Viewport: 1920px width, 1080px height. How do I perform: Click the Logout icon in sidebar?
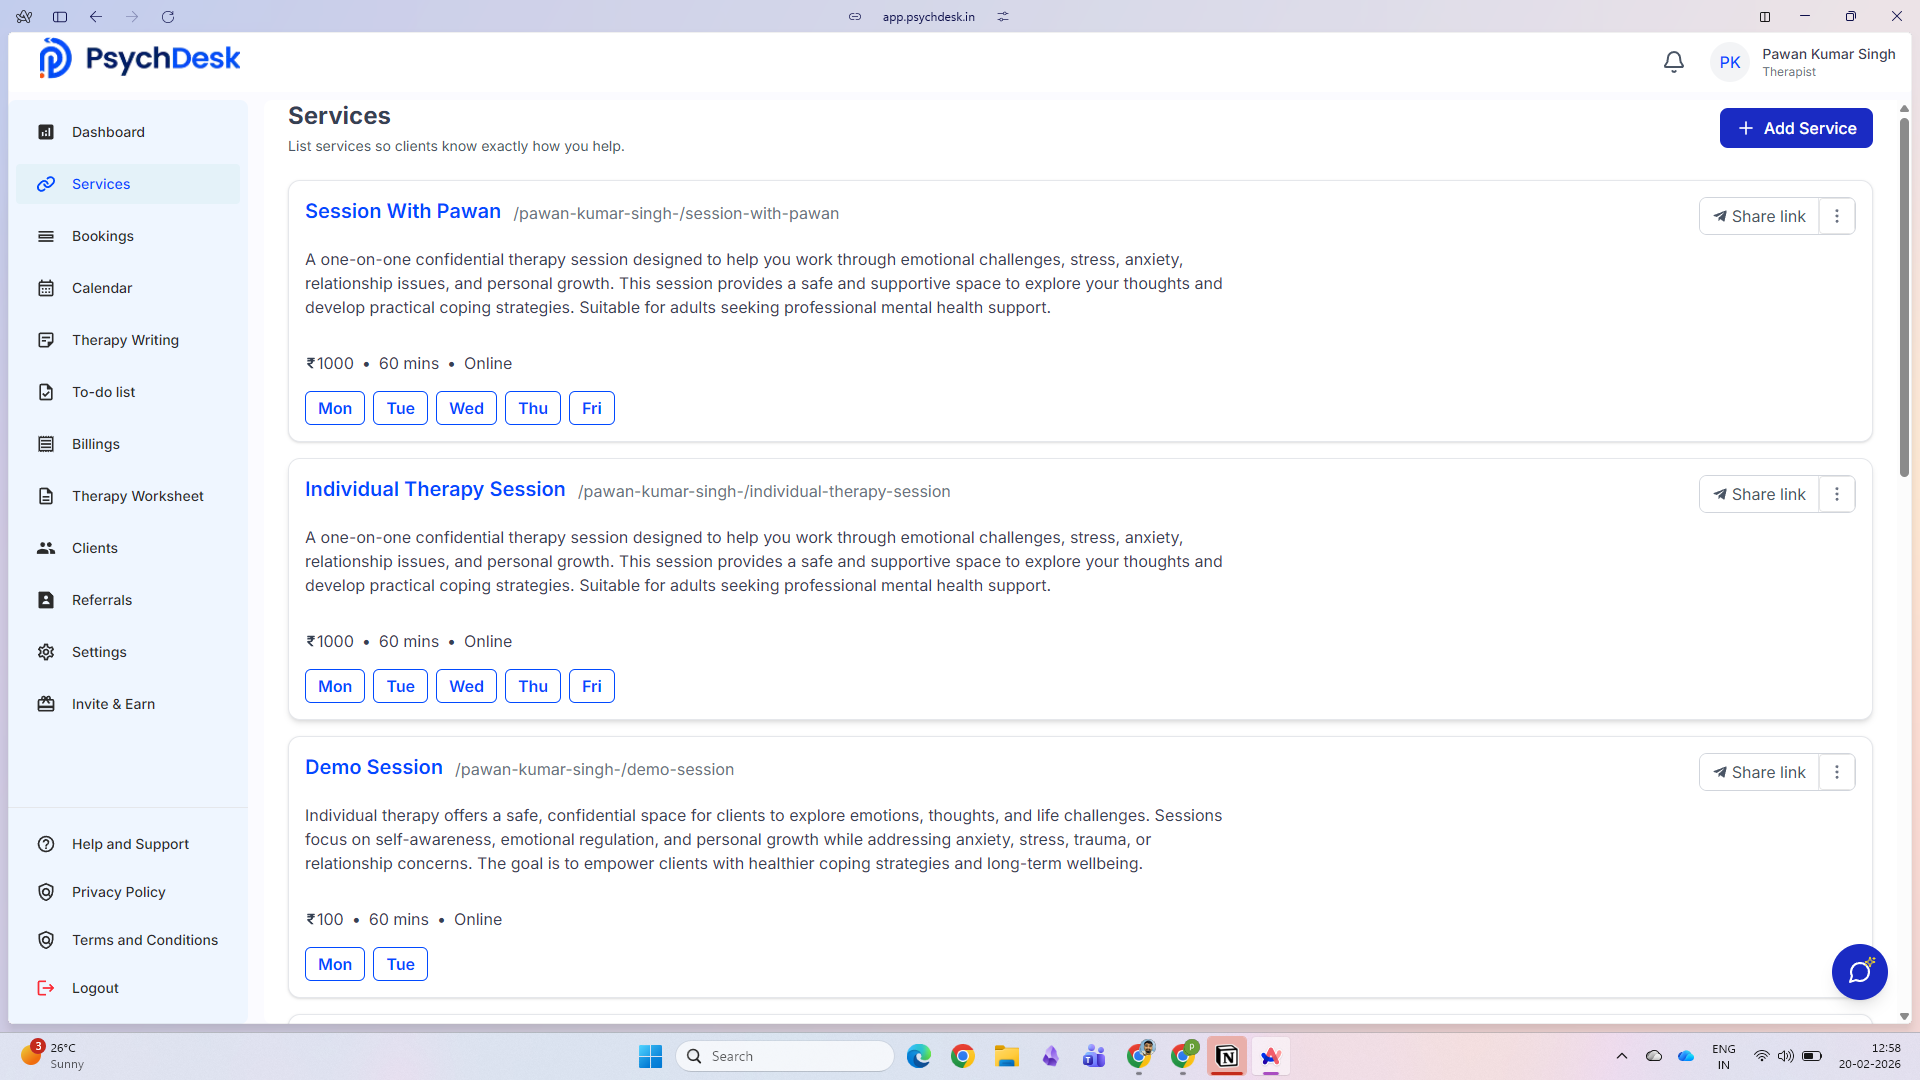tap(46, 988)
